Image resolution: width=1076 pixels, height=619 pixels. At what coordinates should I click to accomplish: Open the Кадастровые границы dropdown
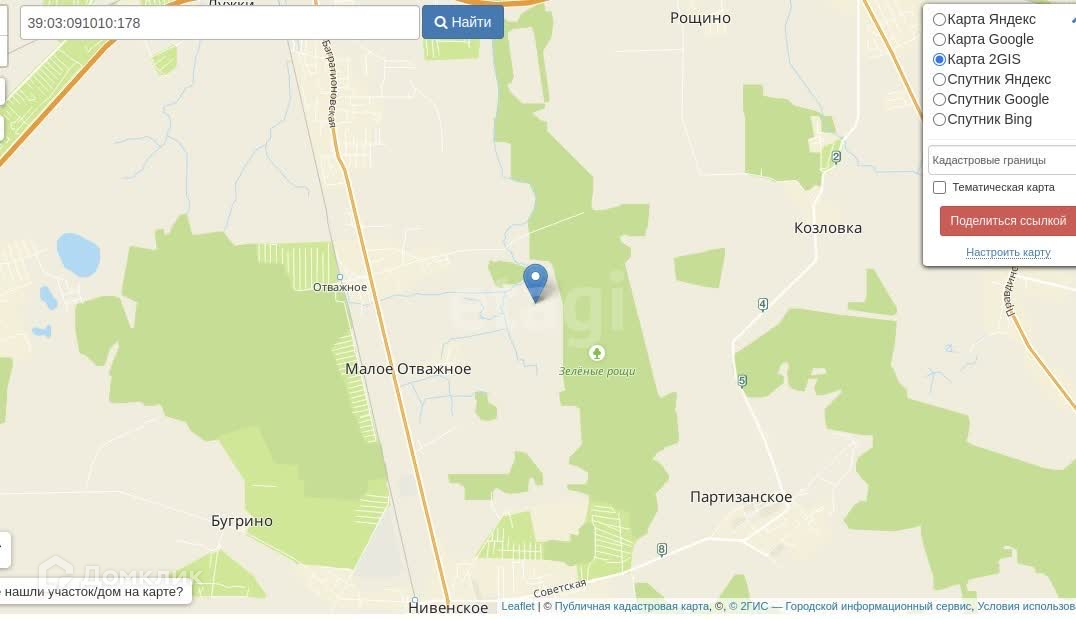click(x=1002, y=160)
